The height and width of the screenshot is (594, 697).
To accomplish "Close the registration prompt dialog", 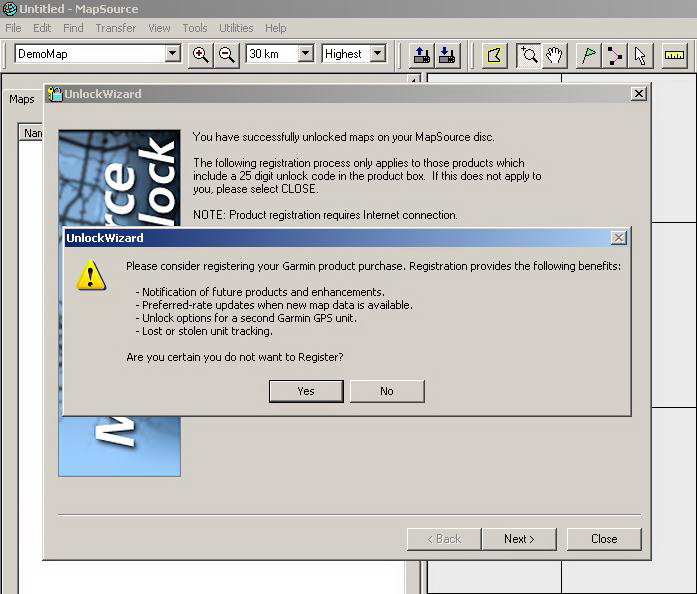I will (x=619, y=238).
